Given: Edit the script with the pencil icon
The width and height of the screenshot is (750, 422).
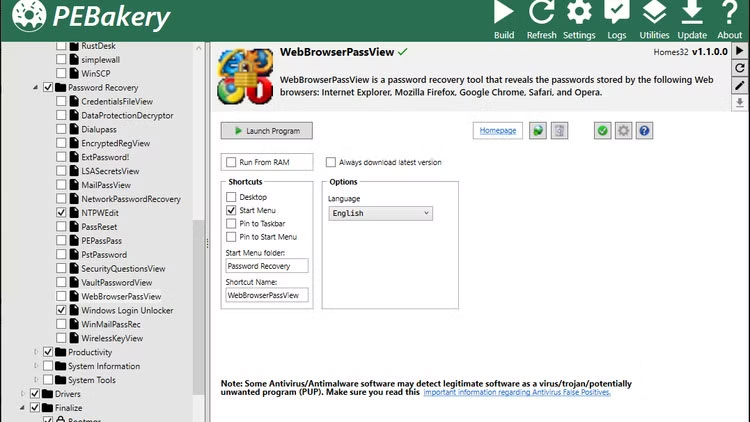Looking at the screenshot, I should point(739,85).
